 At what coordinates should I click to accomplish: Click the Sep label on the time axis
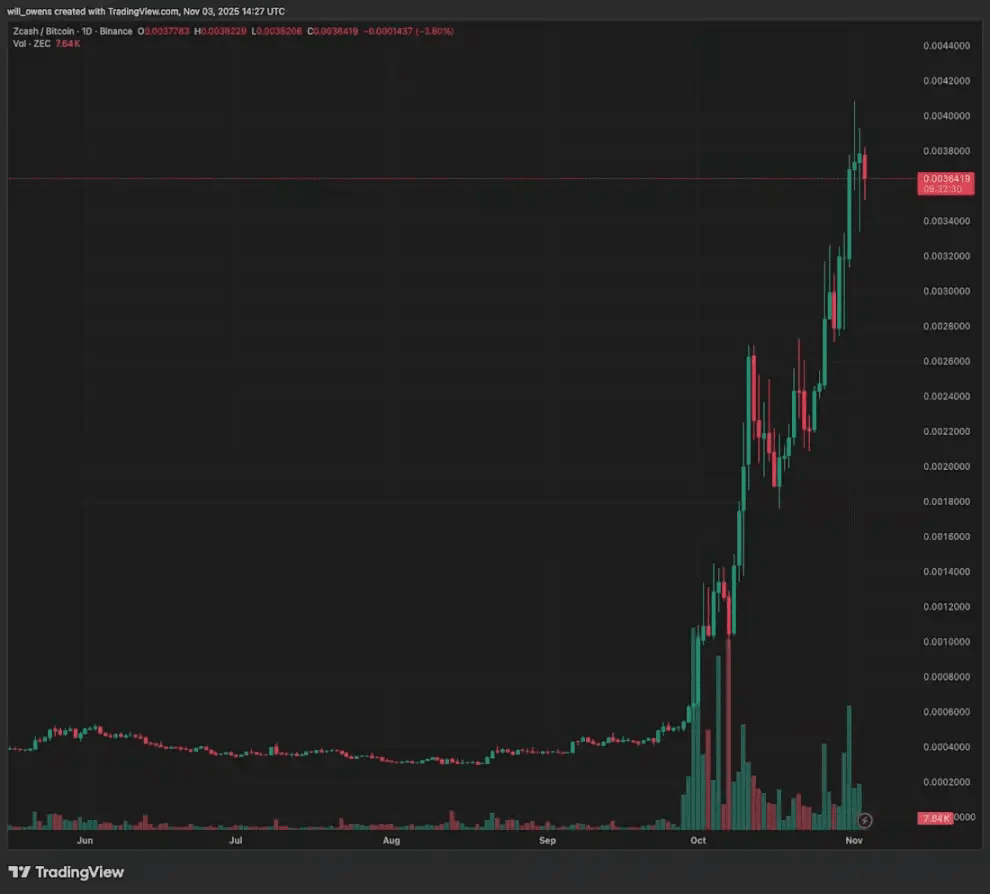pos(547,840)
